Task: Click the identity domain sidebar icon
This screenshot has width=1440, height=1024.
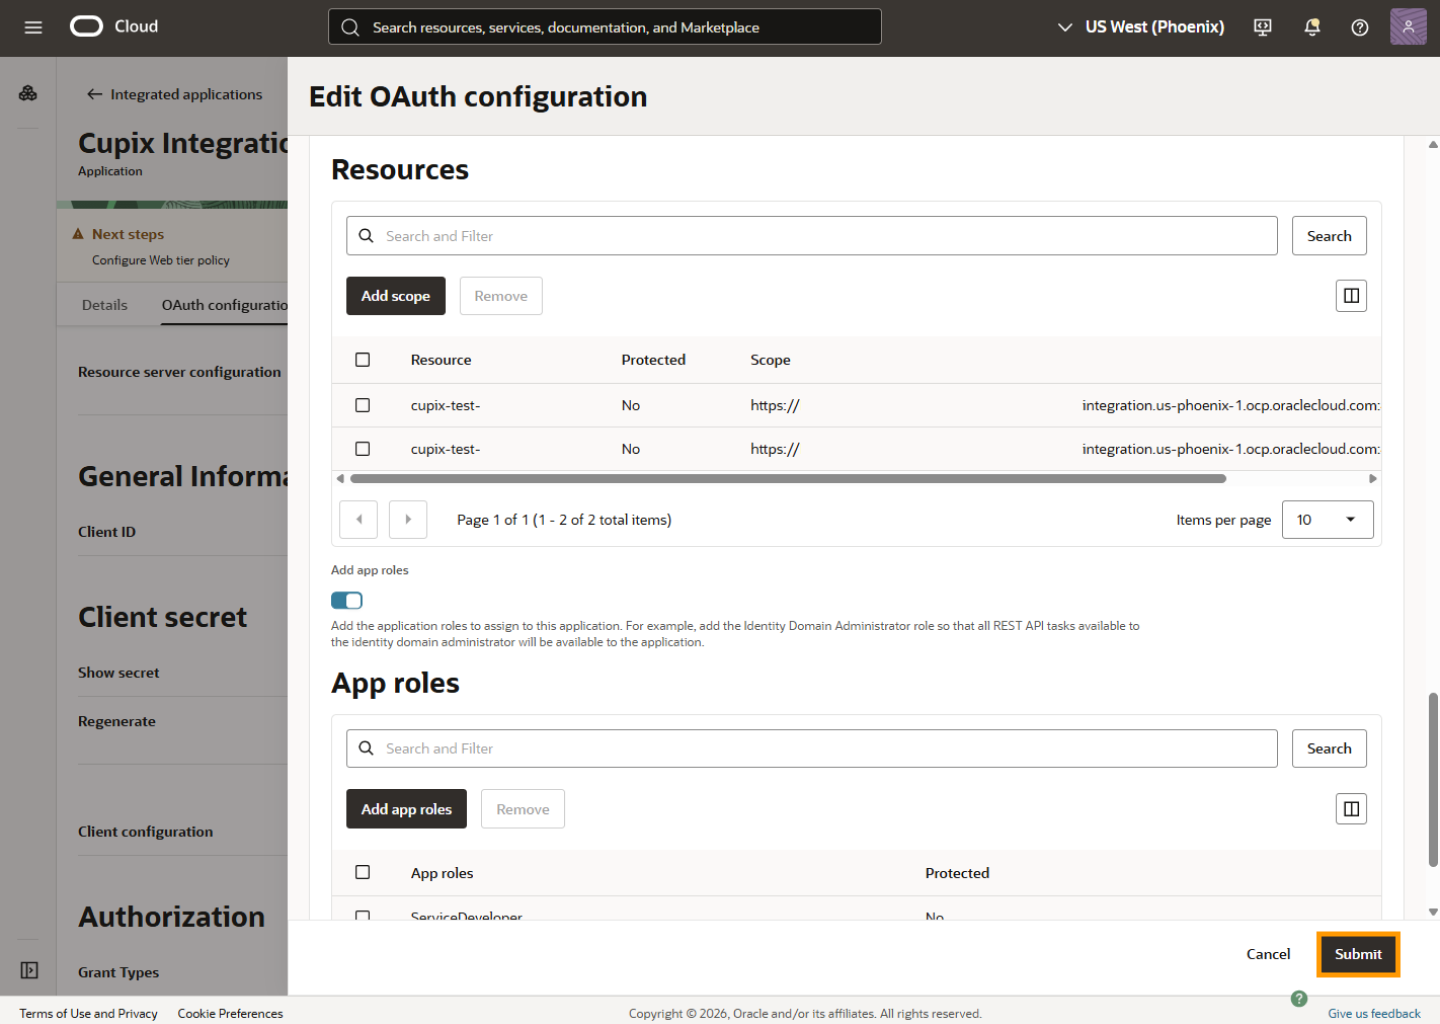Action: pos(28,93)
